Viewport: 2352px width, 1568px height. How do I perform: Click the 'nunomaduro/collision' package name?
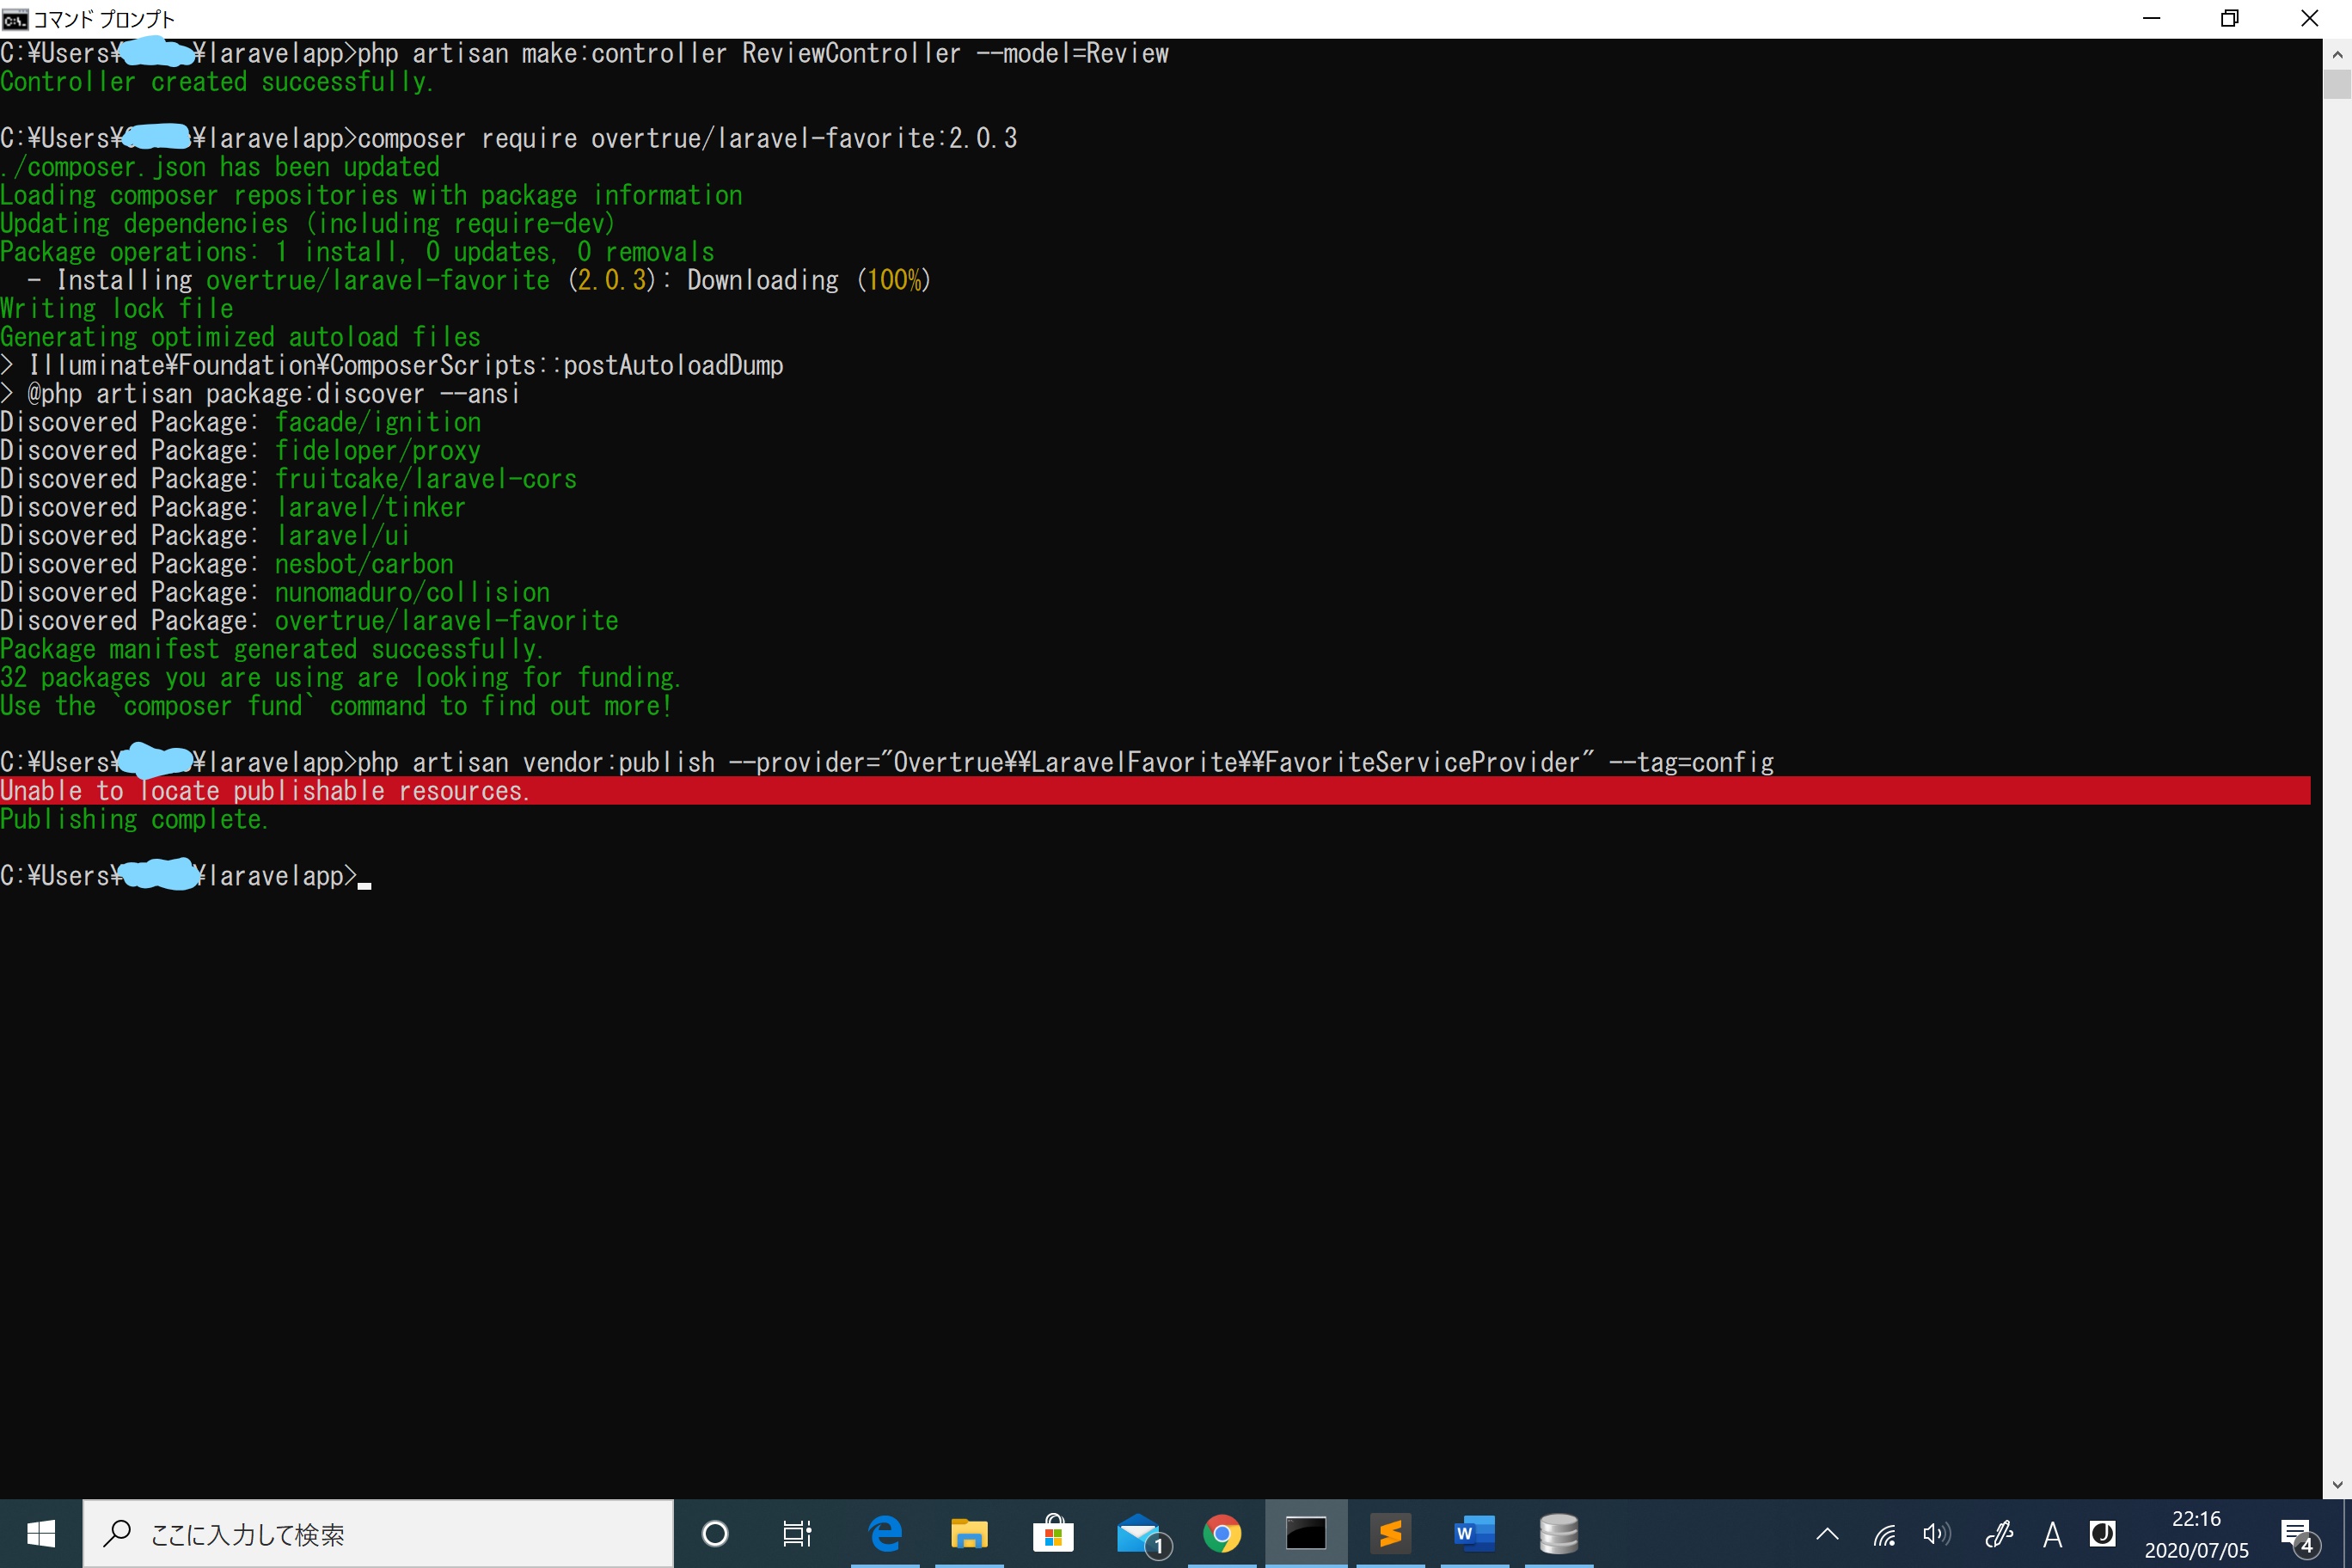coord(412,592)
